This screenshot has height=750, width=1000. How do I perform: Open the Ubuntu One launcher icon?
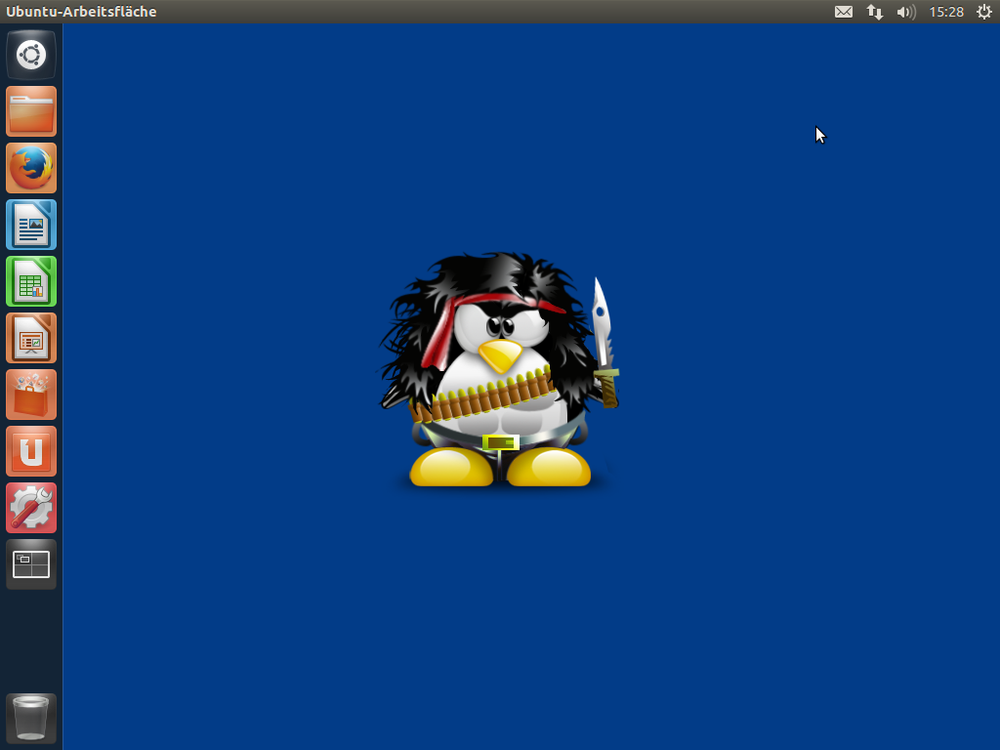click(x=31, y=452)
